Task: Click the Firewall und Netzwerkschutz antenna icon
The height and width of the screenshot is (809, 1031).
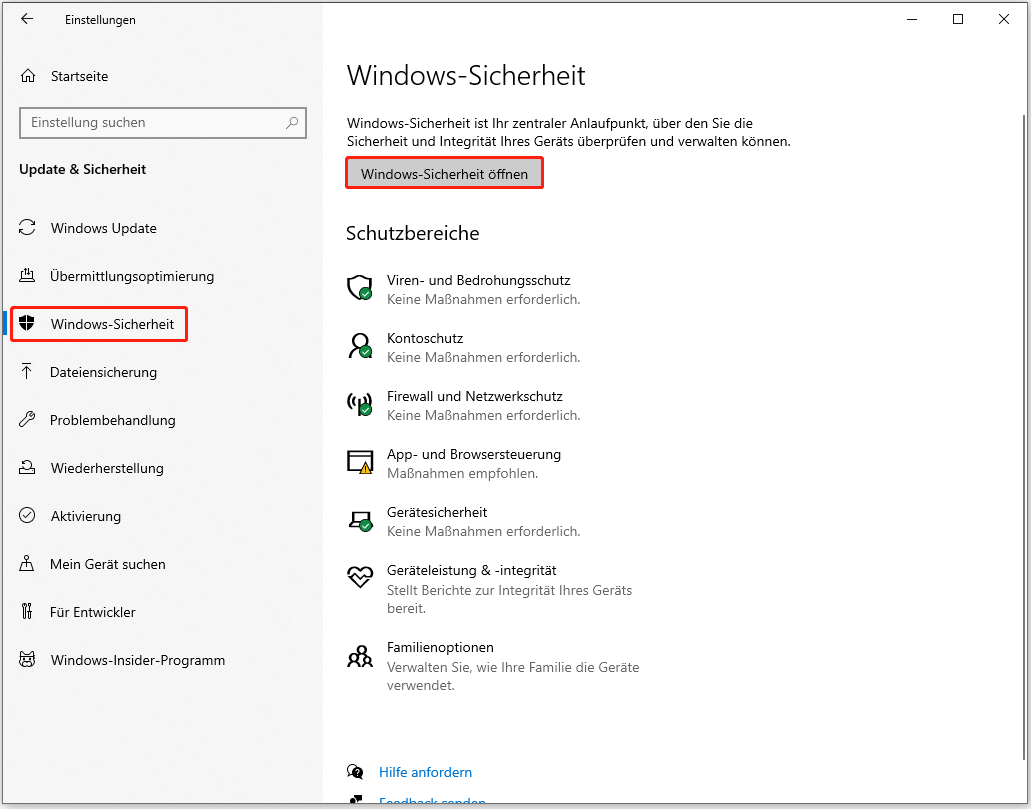Action: tap(359, 404)
